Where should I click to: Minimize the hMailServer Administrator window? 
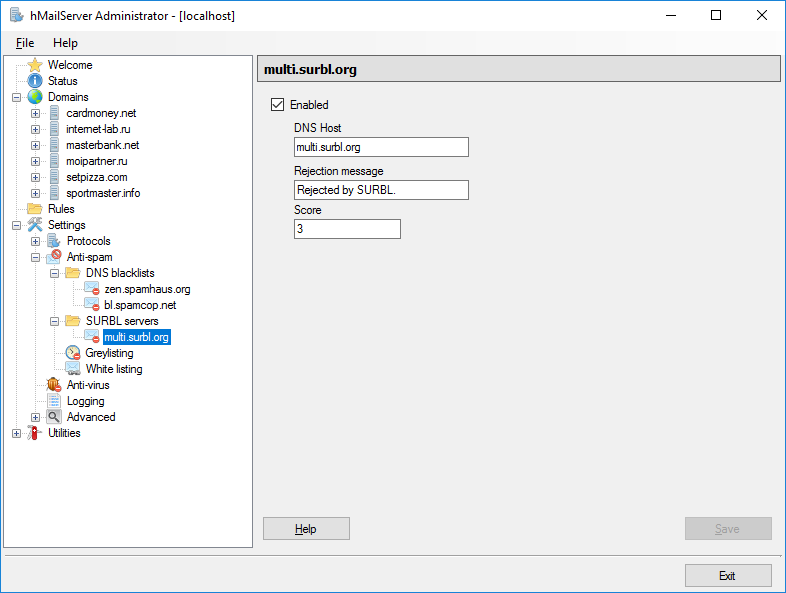point(671,15)
